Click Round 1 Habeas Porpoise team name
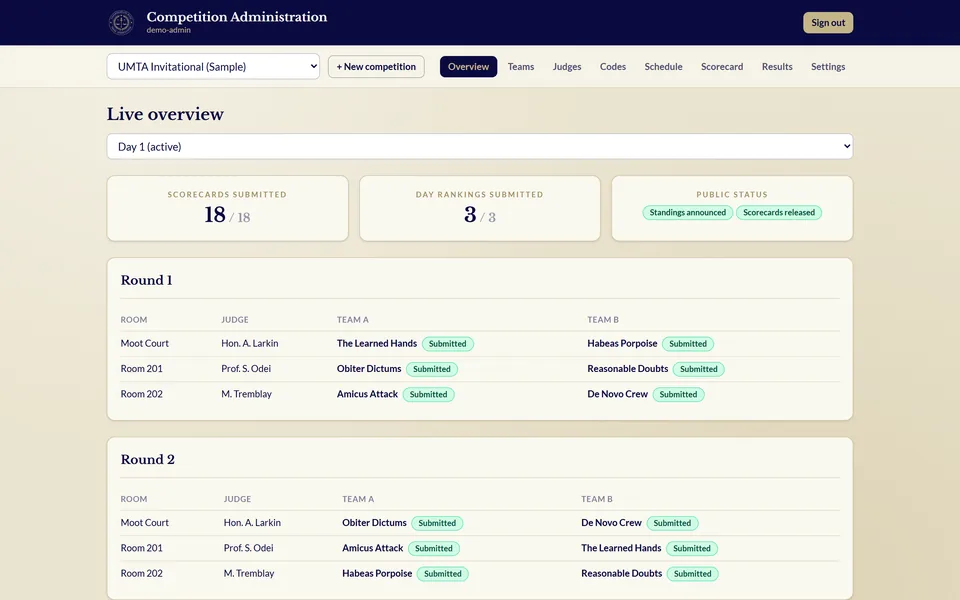This screenshot has width=960, height=600. (x=622, y=343)
